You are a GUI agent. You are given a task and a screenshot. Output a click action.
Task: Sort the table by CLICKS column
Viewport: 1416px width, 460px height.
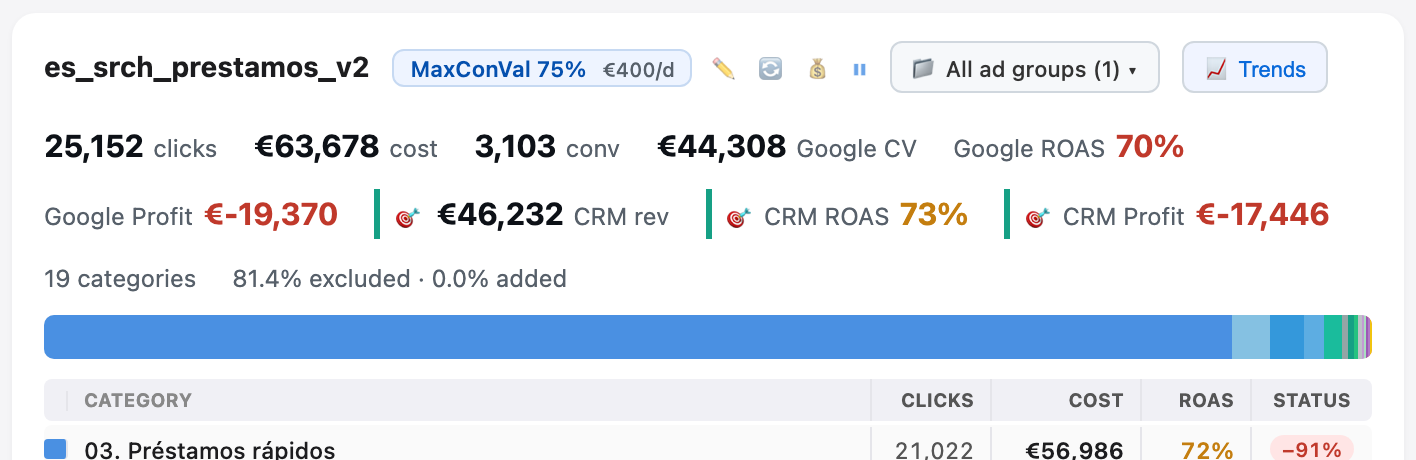click(937, 401)
